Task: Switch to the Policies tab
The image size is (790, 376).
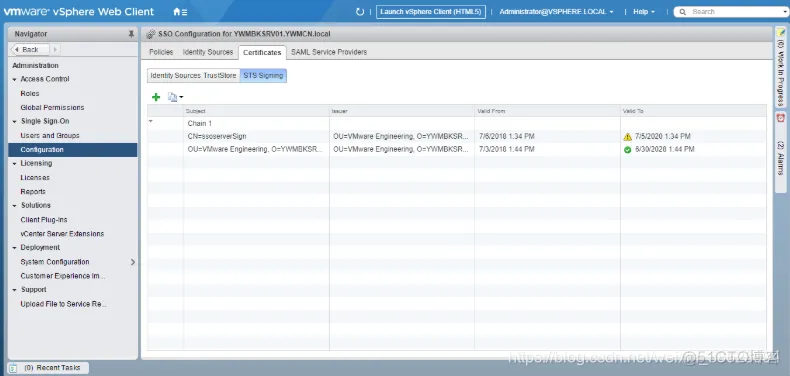Action: tap(161, 52)
